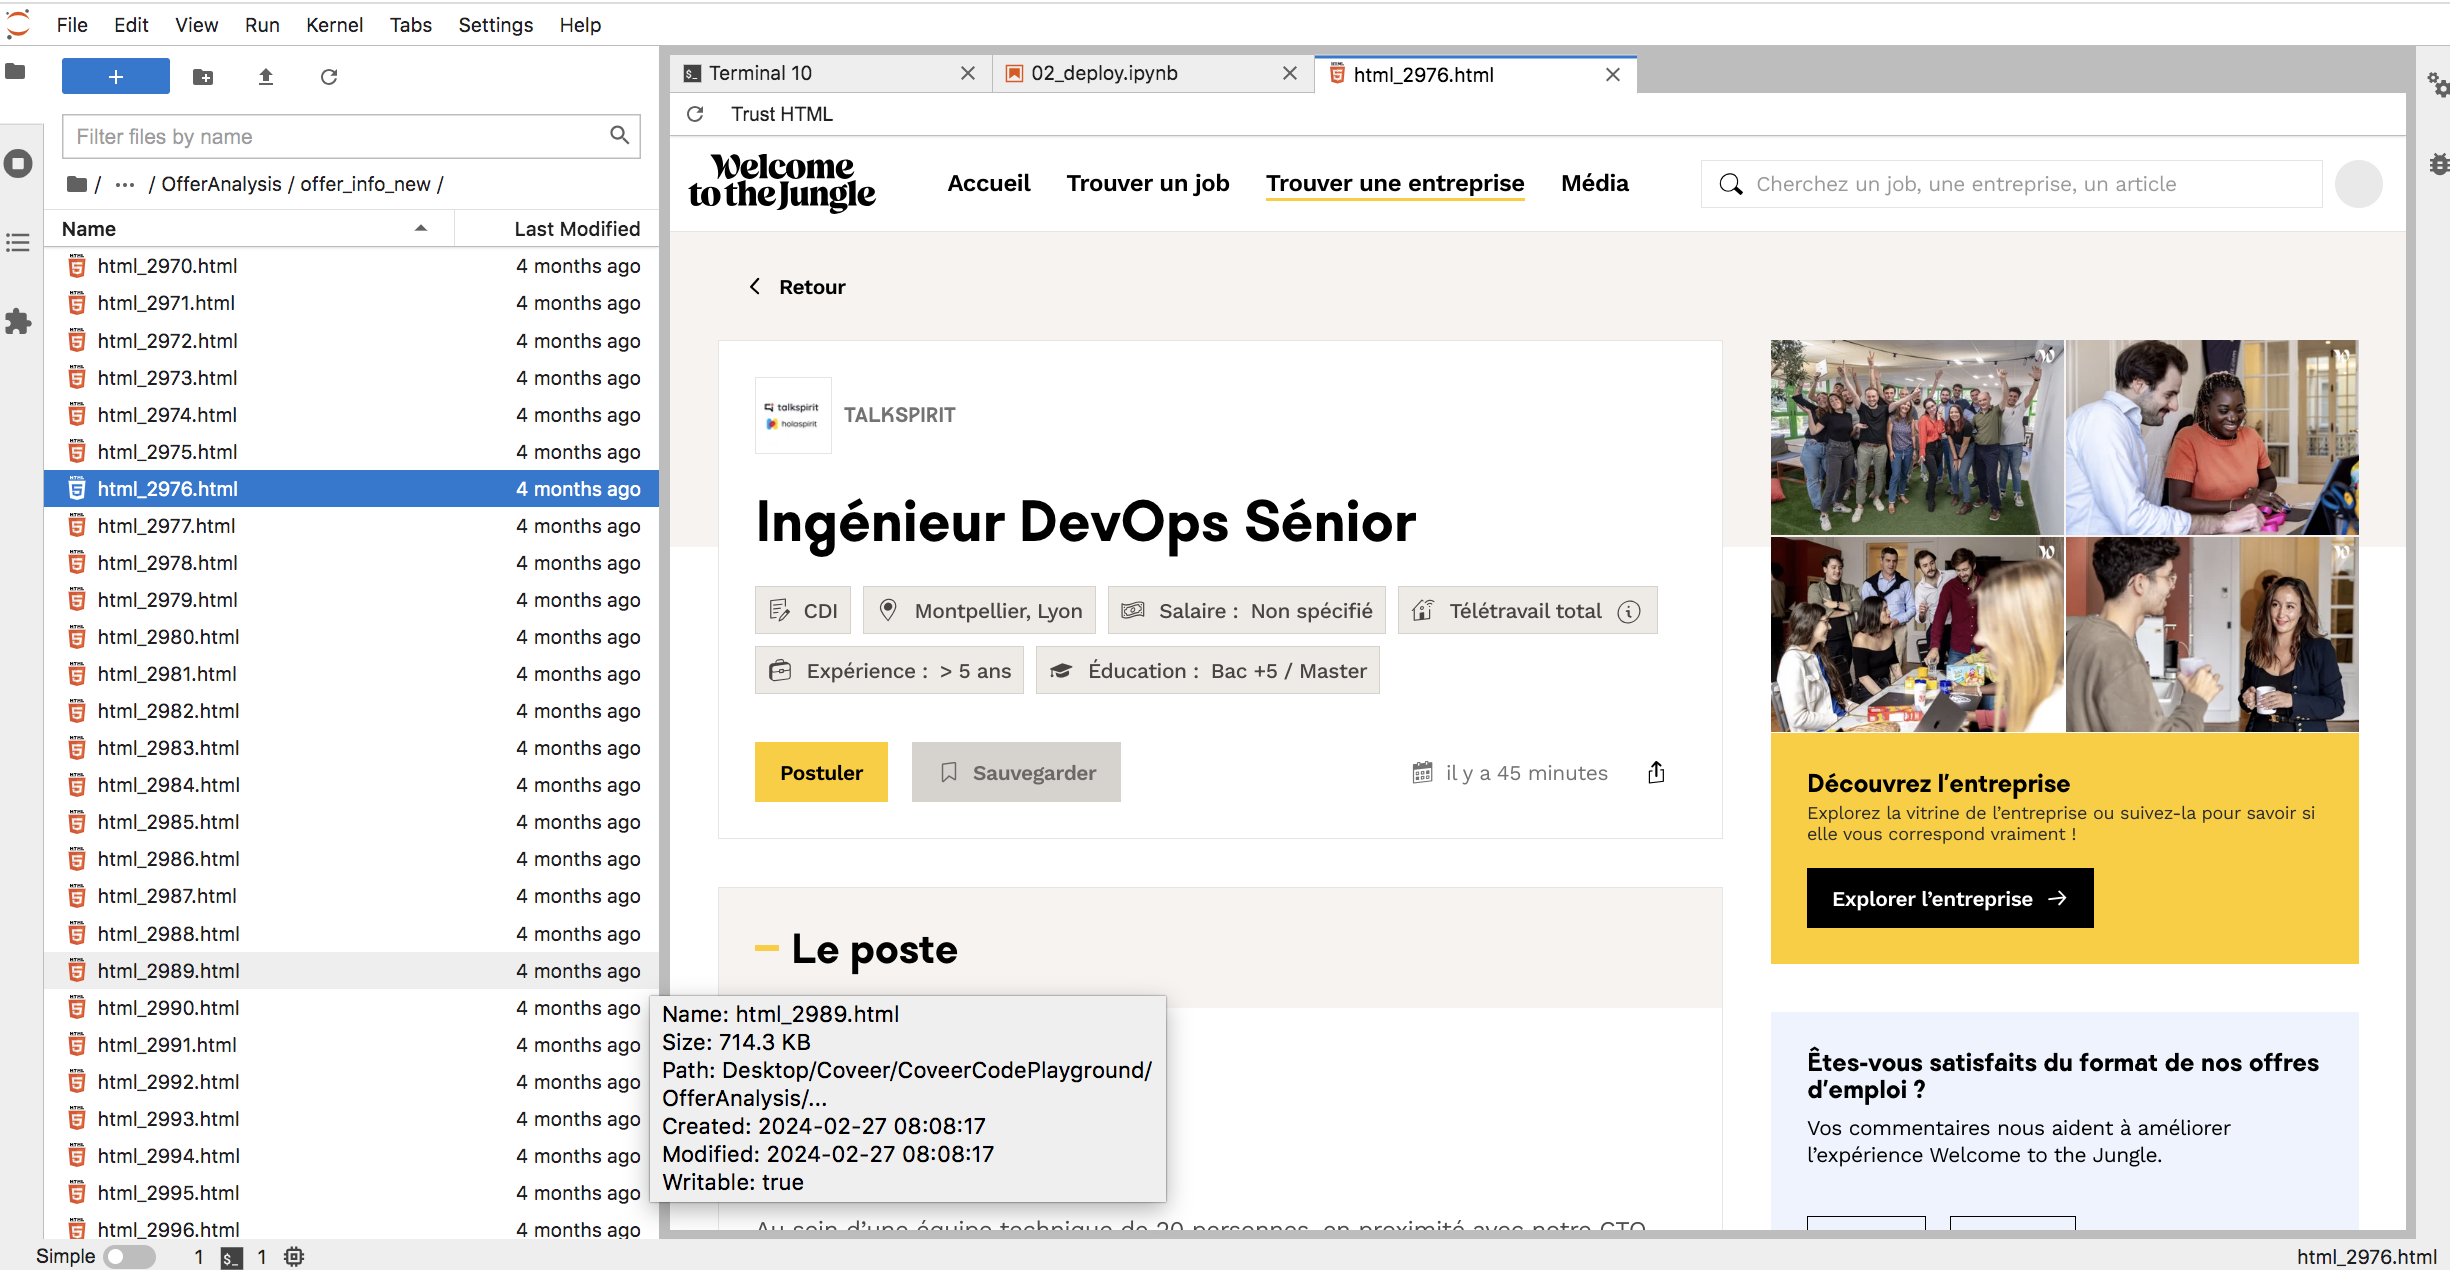Screen dimensions: 2450x1270
Task: Click the back arrow icon to return
Action: [755, 287]
